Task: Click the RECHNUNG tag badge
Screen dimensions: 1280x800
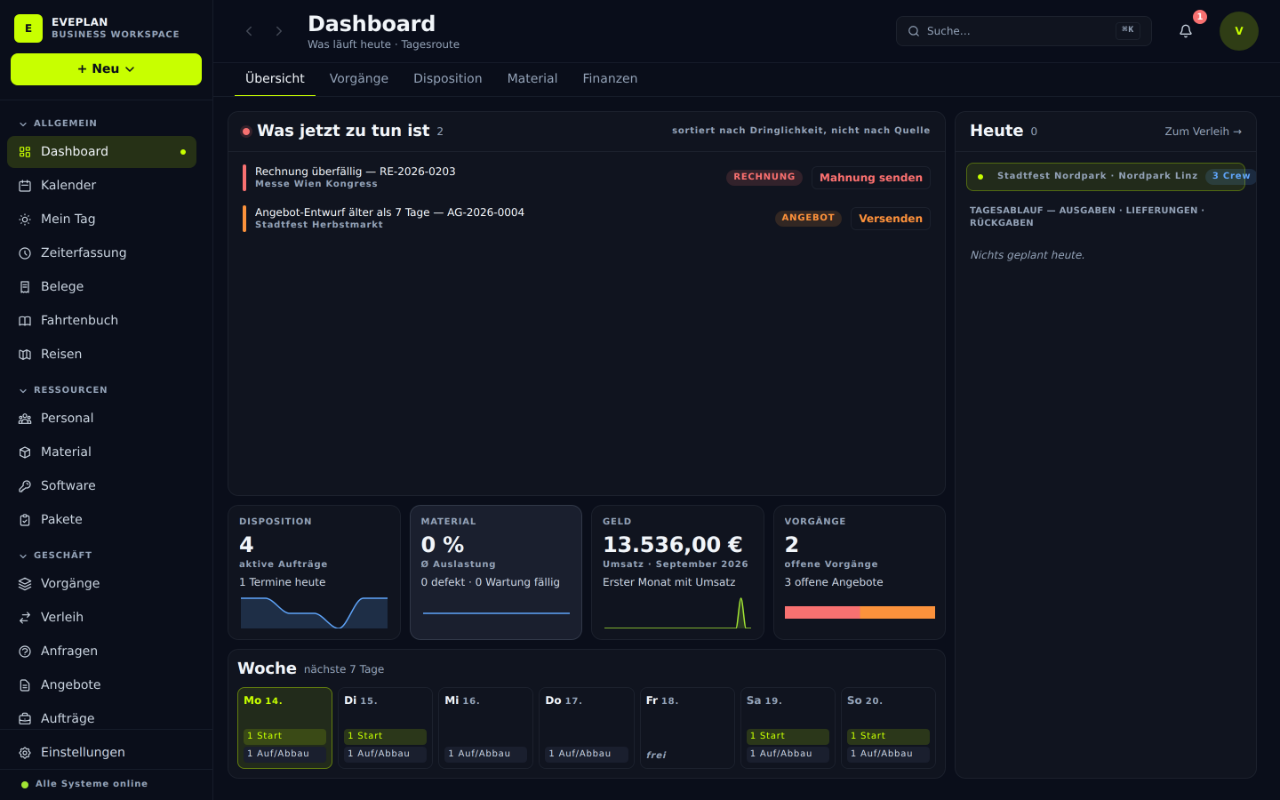Action: 764,177
